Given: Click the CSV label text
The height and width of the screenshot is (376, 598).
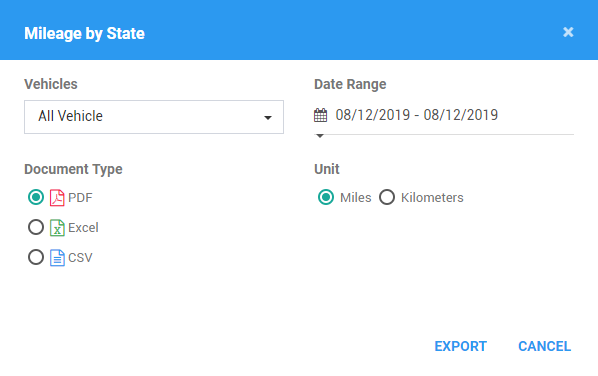Looking at the screenshot, I should (x=80, y=258).
